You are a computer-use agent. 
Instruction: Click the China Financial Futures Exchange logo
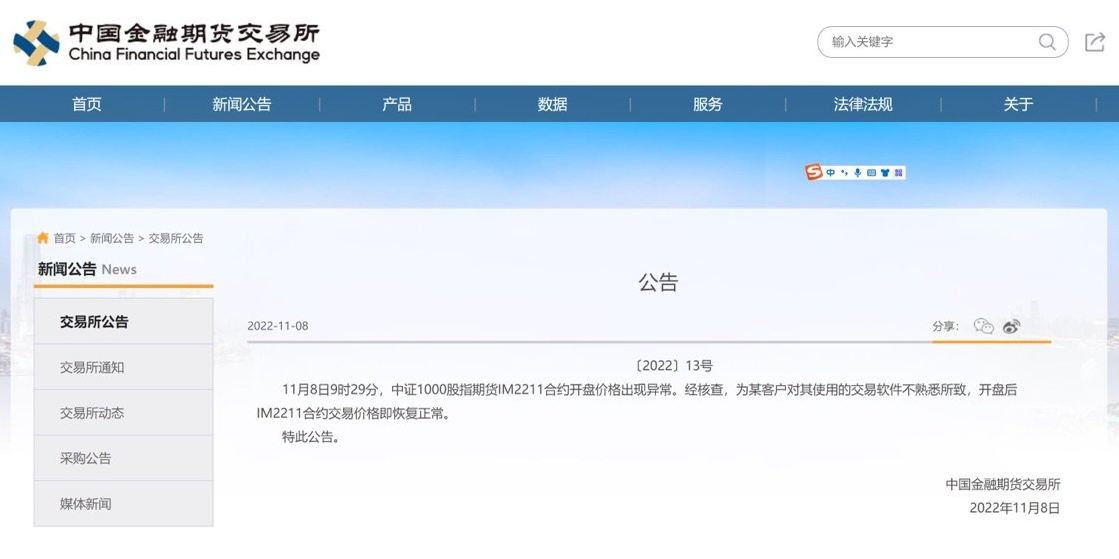[166, 42]
